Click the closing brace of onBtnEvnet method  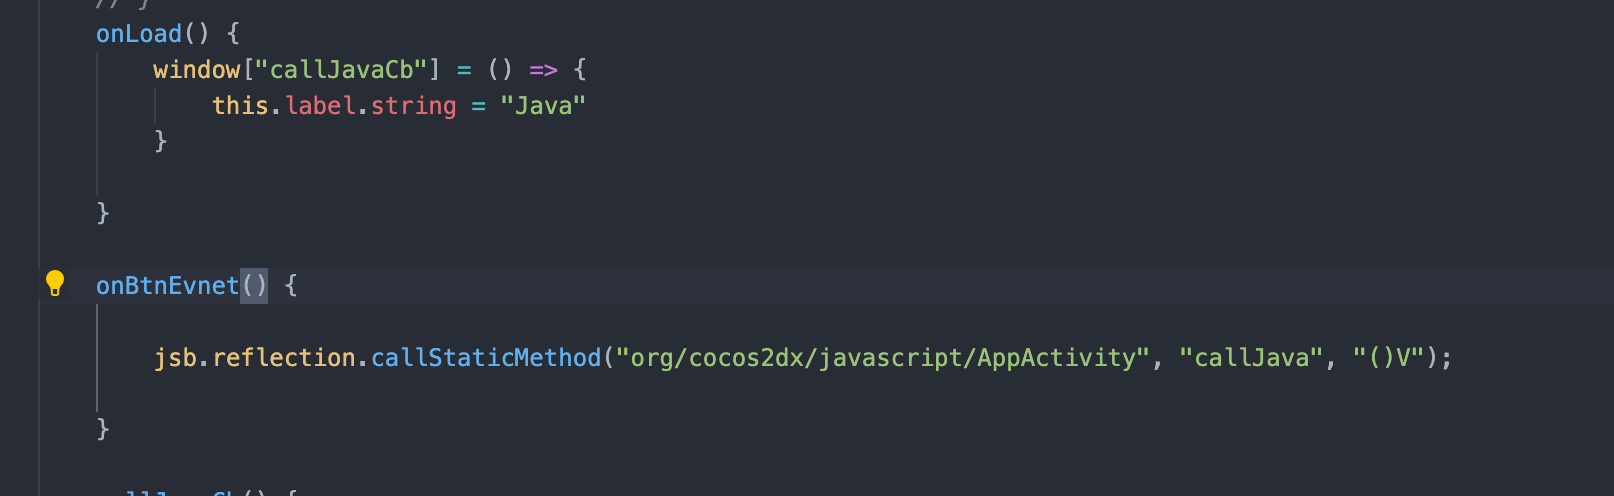point(103,429)
